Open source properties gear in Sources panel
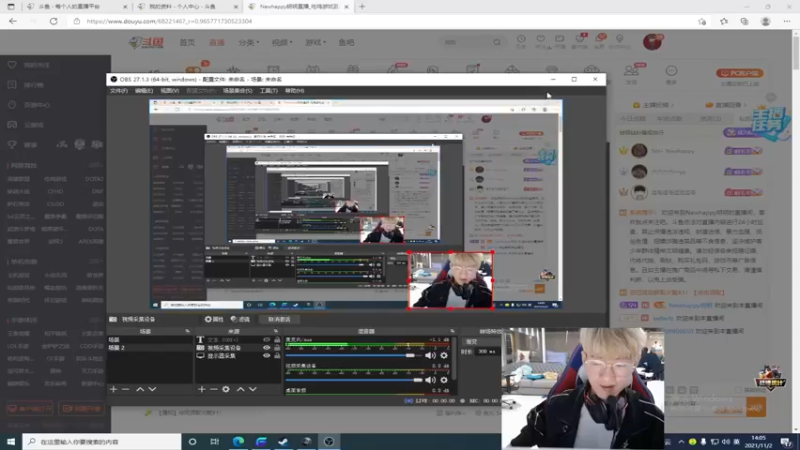 point(226,389)
